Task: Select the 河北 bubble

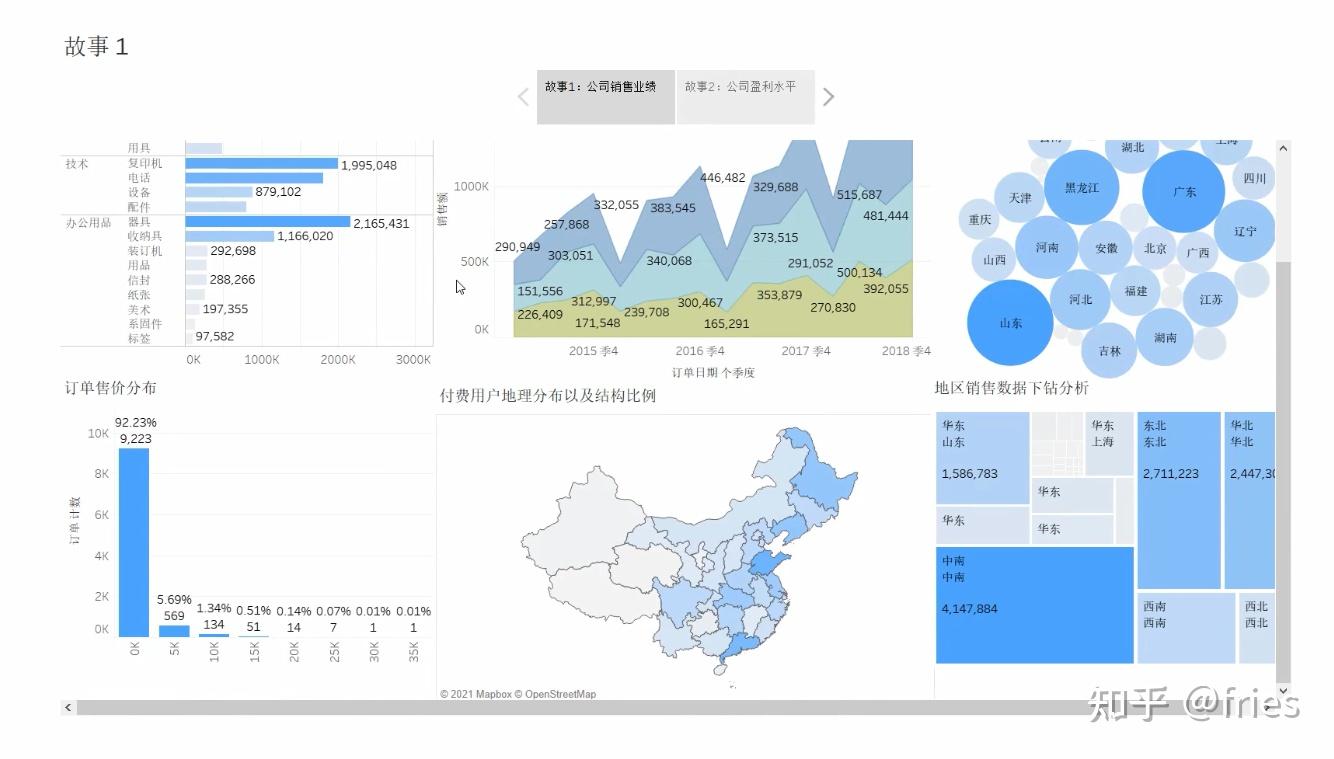Action: [1081, 299]
